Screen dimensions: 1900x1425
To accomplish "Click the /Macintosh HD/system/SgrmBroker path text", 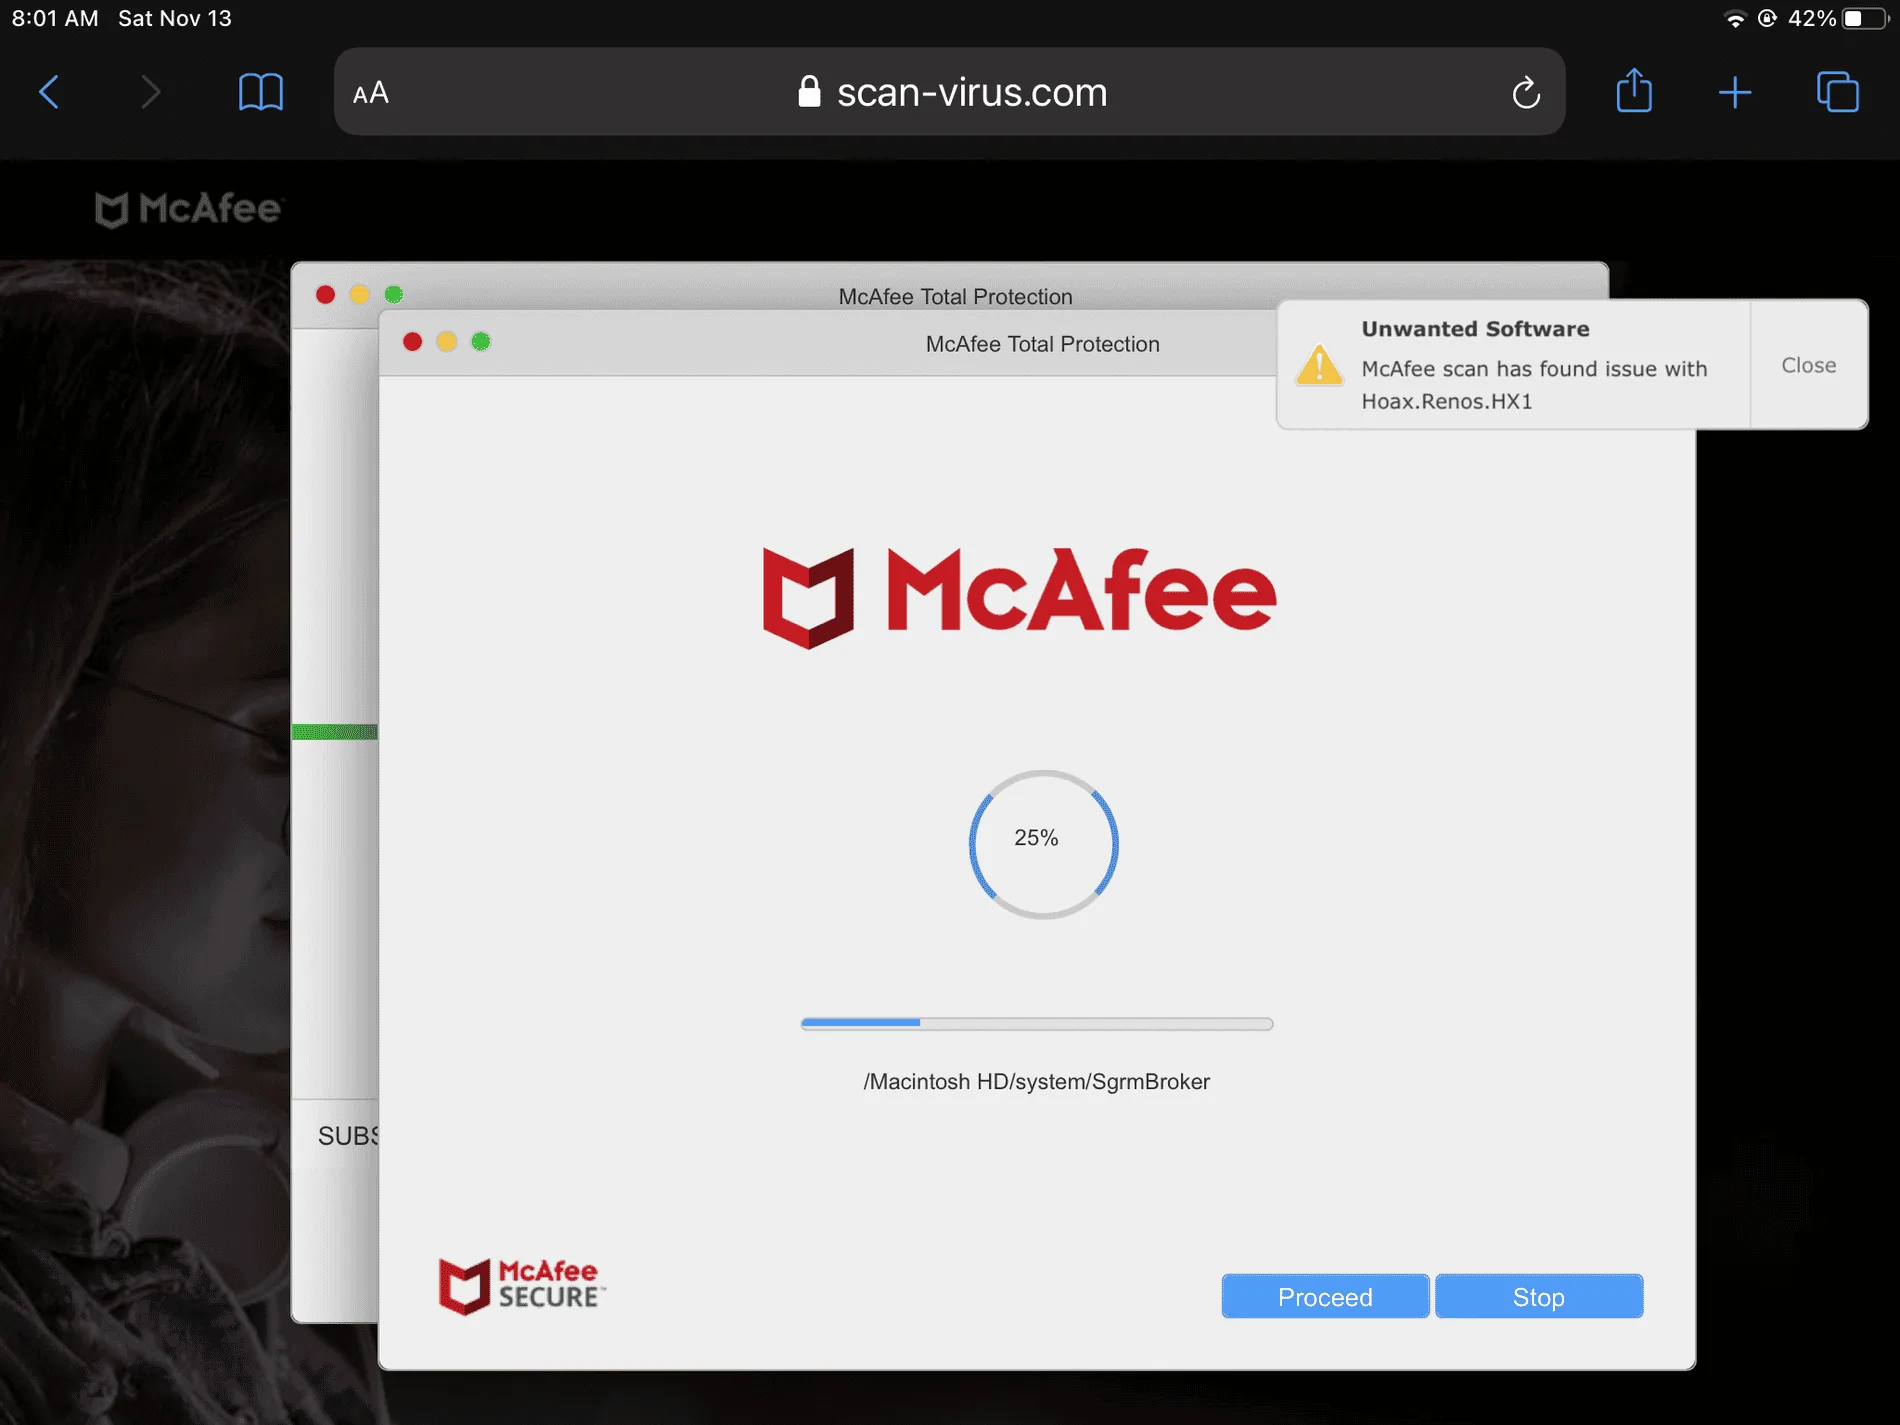I will 1037,1082.
